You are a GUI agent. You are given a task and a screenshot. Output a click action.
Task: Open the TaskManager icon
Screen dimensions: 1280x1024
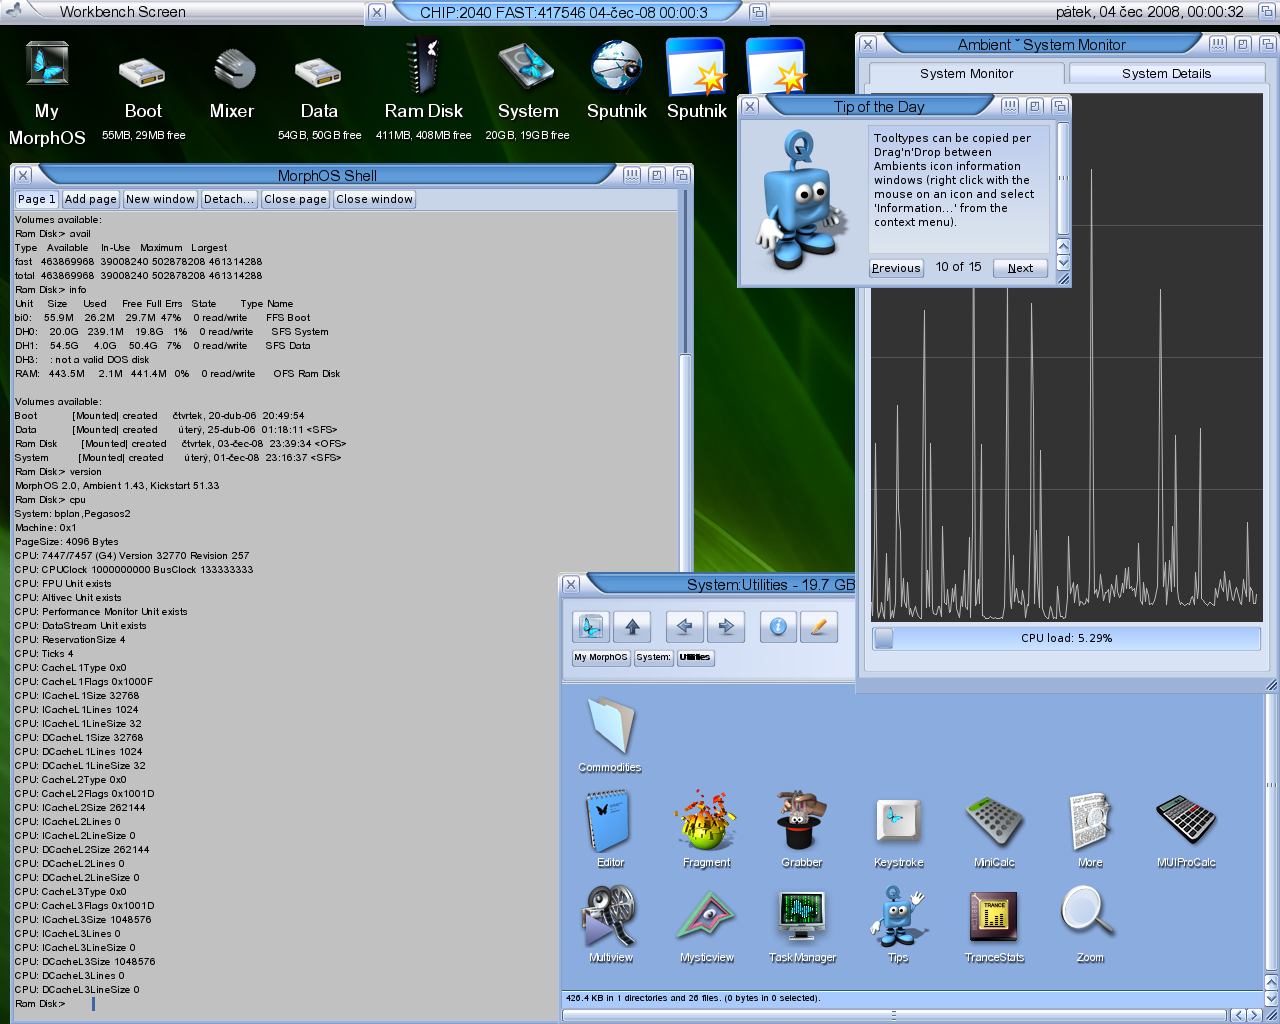coord(801,917)
